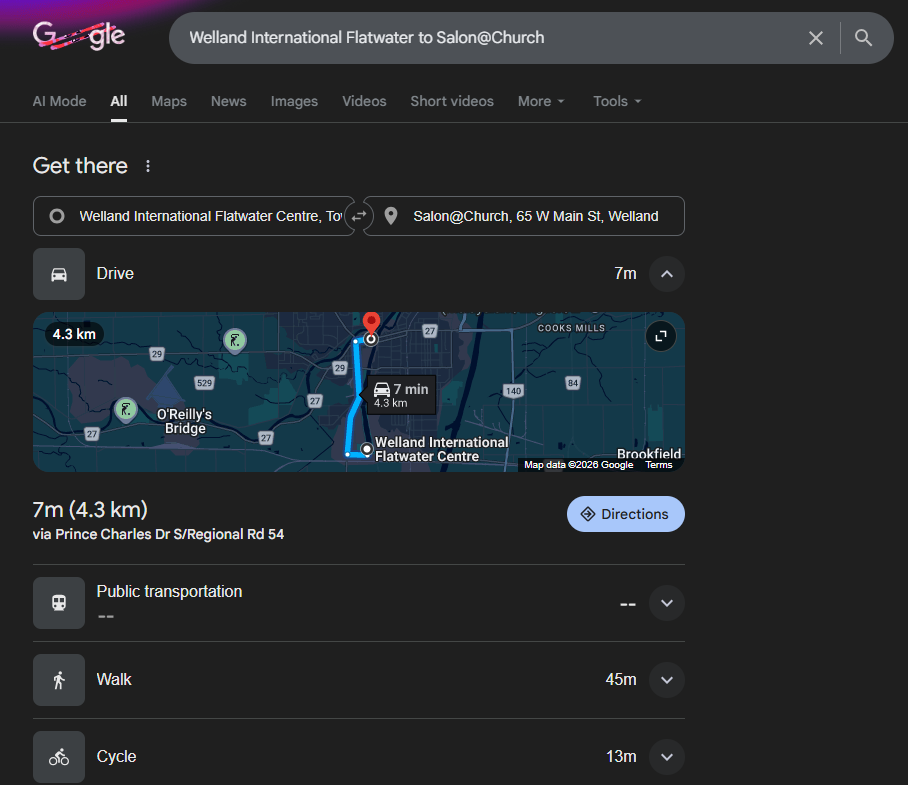This screenshot has height=785, width=908.
Task: Click the Cycle bicycle icon
Action: tap(59, 757)
